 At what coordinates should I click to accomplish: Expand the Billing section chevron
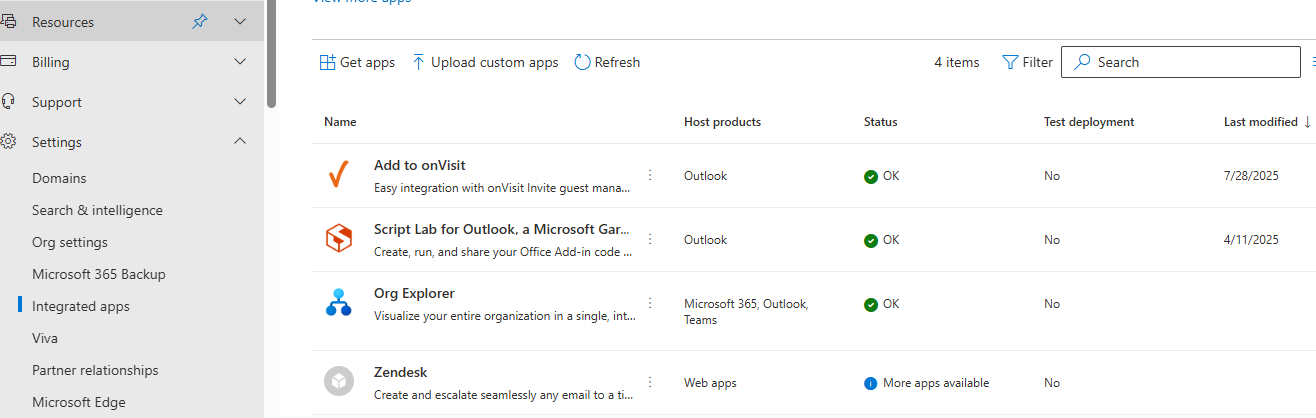tap(240, 61)
